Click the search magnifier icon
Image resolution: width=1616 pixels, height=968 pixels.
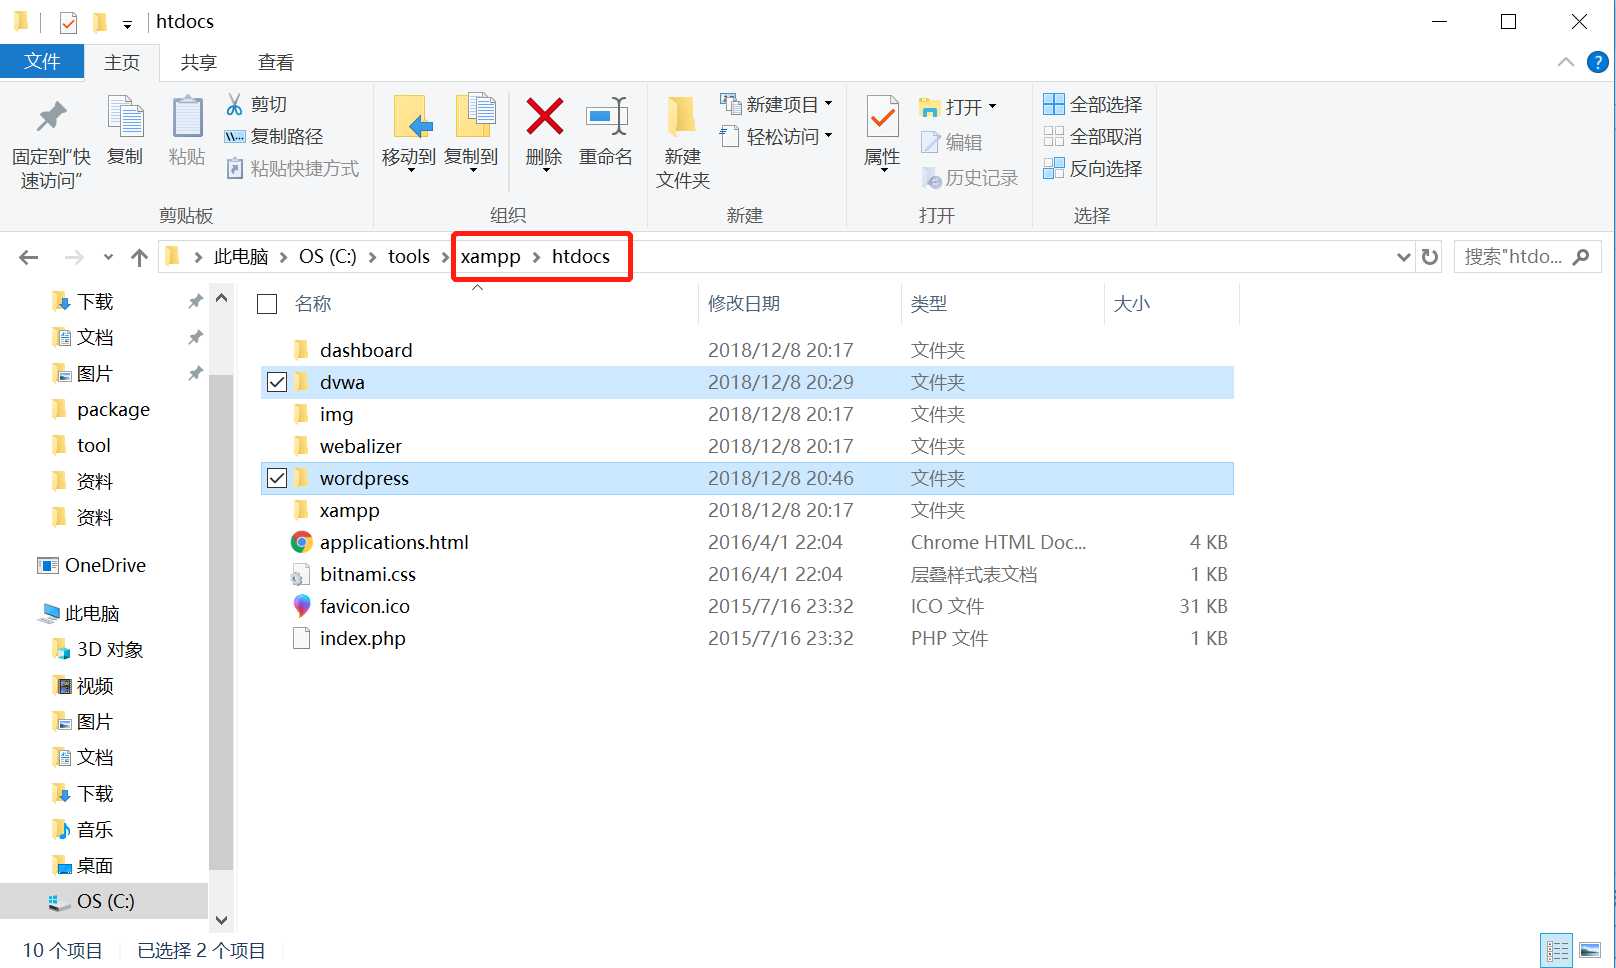(x=1581, y=257)
